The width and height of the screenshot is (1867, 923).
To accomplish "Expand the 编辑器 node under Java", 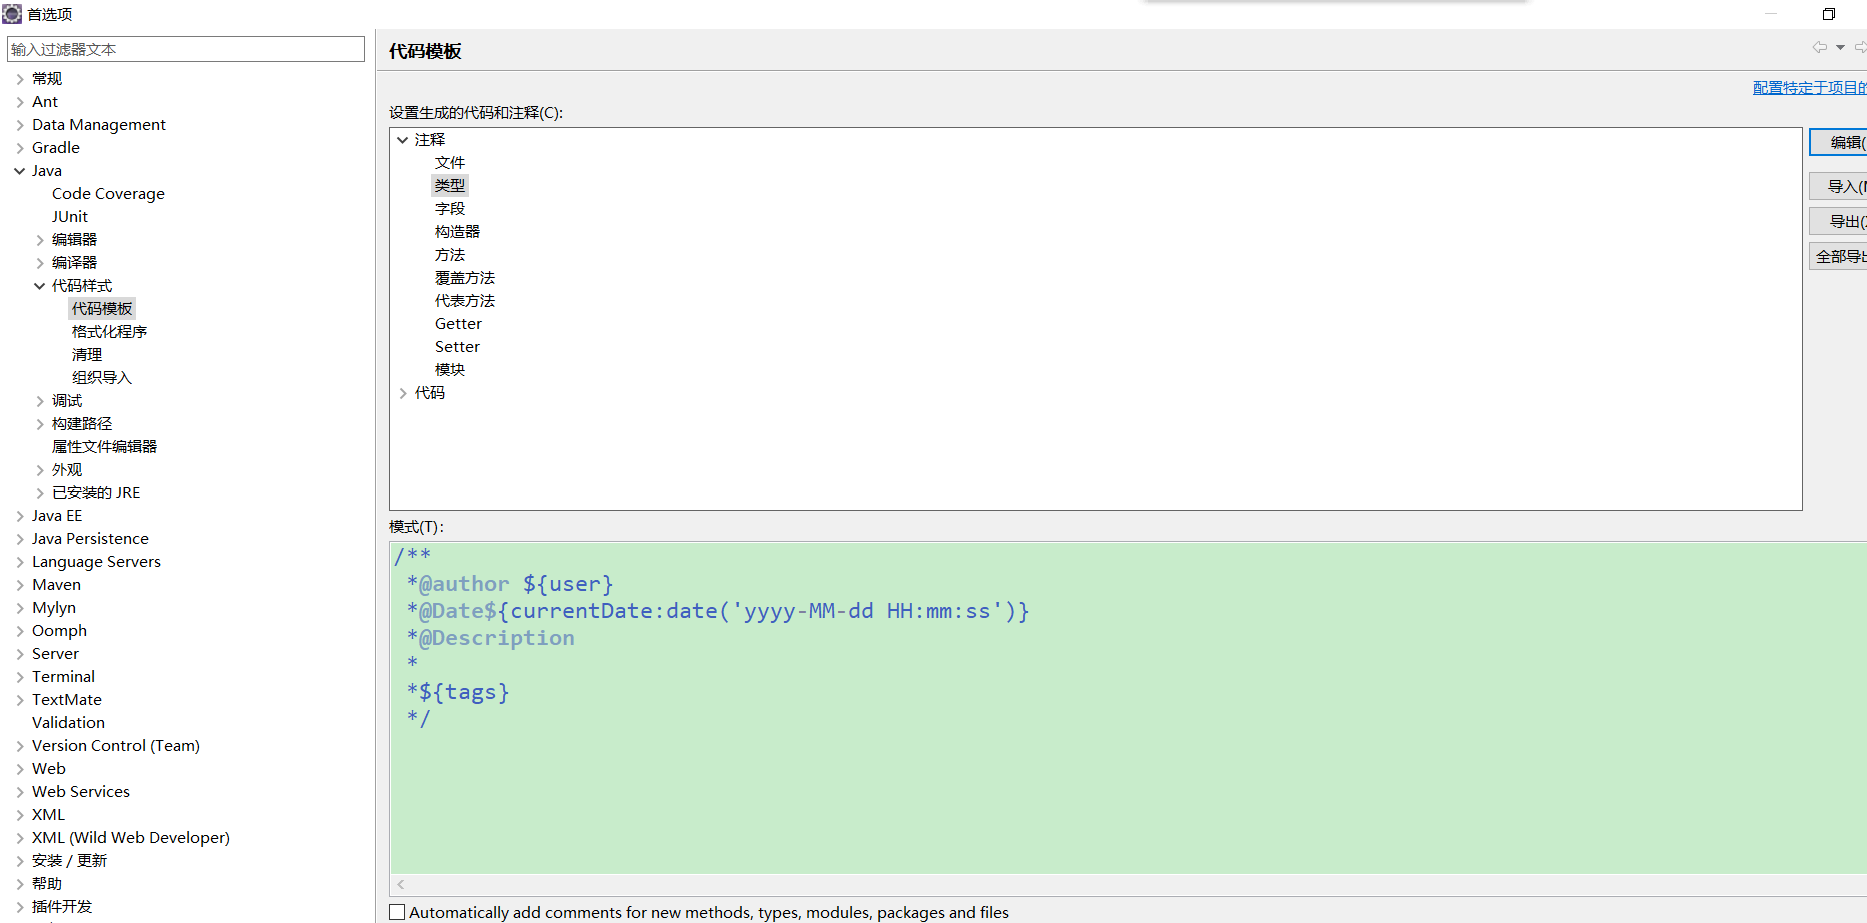I will pyautogui.click(x=40, y=240).
